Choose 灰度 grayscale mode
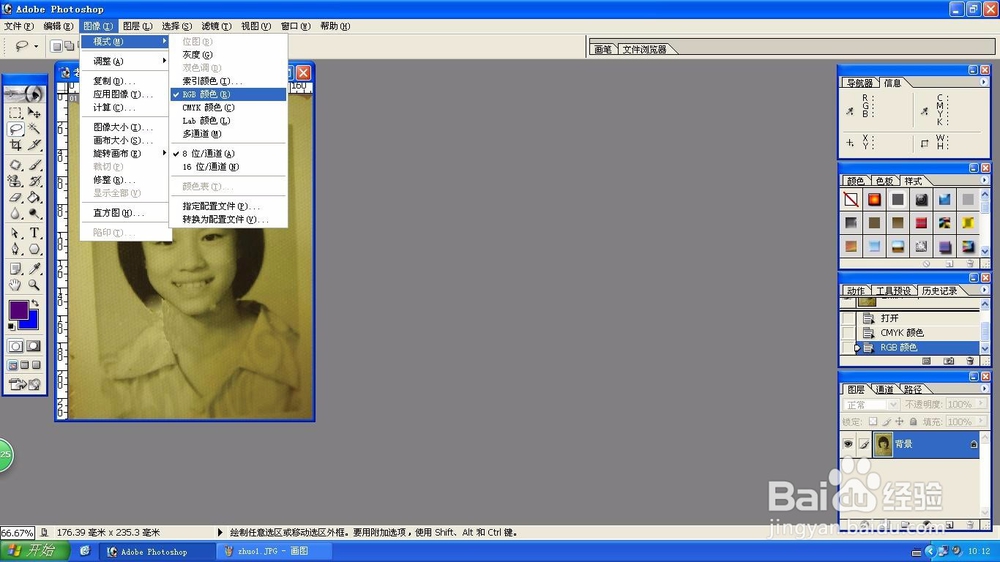Image resolution: width=1000 pixels, height=562 pixels. tap(228, 55)
